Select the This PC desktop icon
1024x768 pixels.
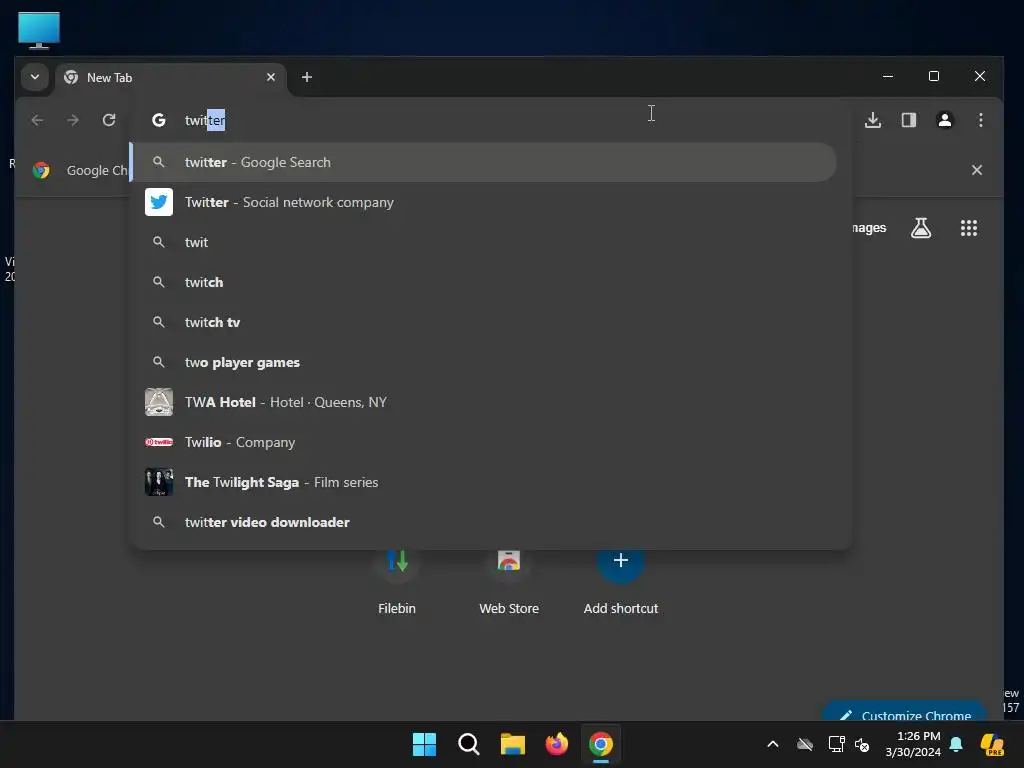(x=39, y=30)
